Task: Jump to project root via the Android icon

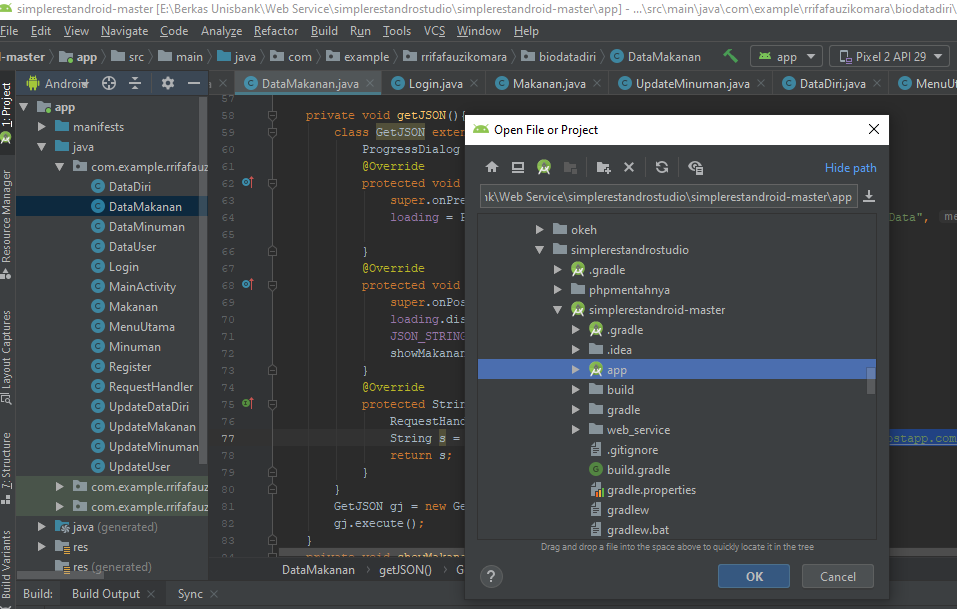Action: [x=544, y=167]
